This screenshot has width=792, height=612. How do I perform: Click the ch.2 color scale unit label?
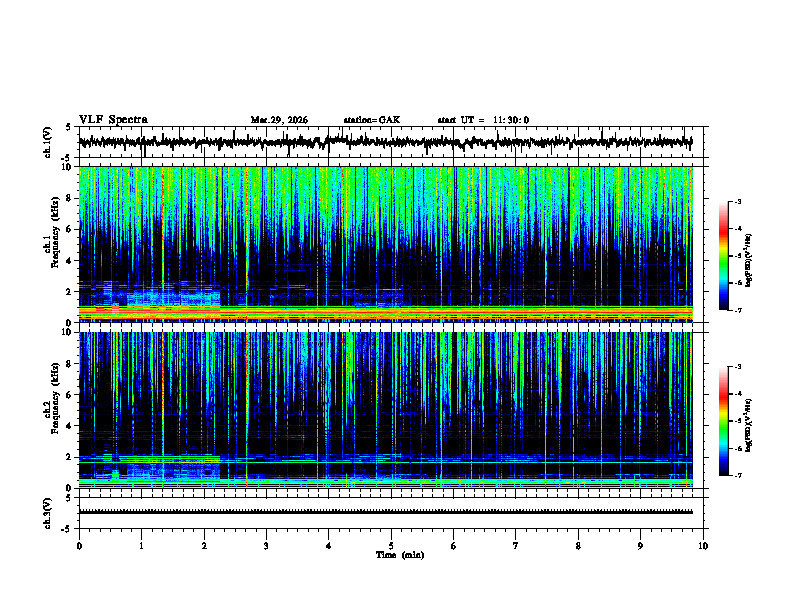tap(749, 425)
